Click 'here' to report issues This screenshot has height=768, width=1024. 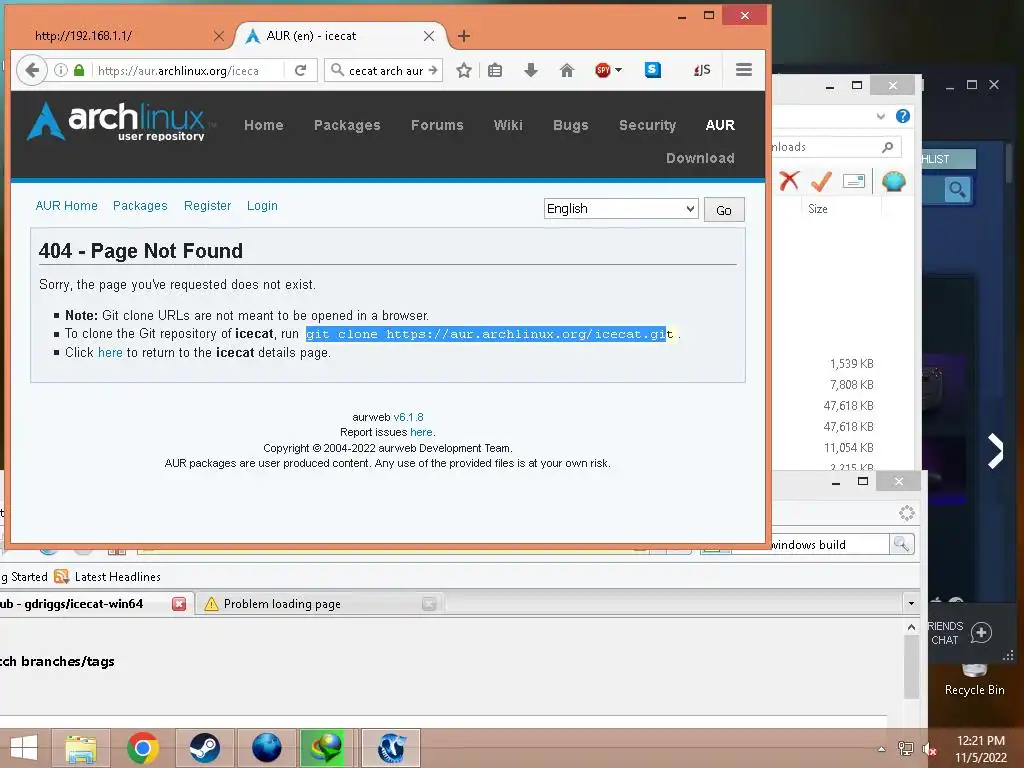click(x=421, y=432)
